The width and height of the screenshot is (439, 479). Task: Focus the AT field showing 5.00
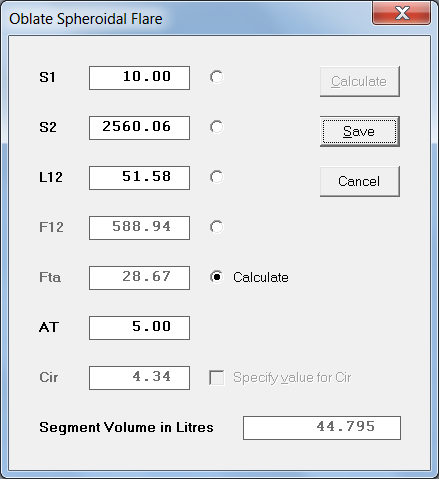click(x=139, y=328)
